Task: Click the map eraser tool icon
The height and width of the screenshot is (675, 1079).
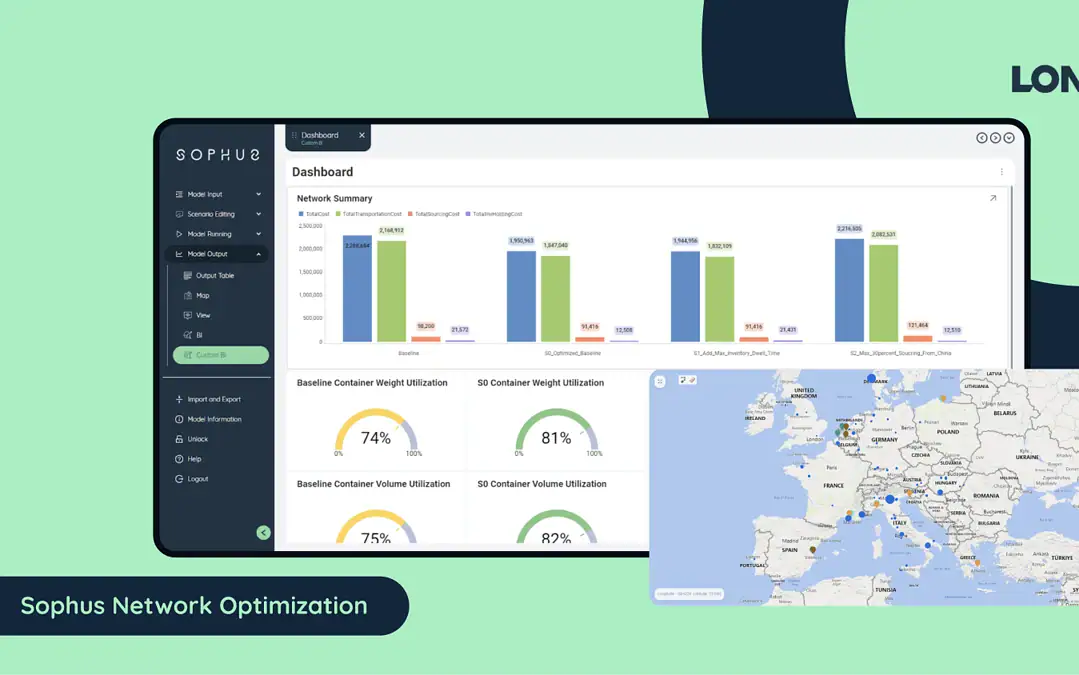Action: point(692,380)
